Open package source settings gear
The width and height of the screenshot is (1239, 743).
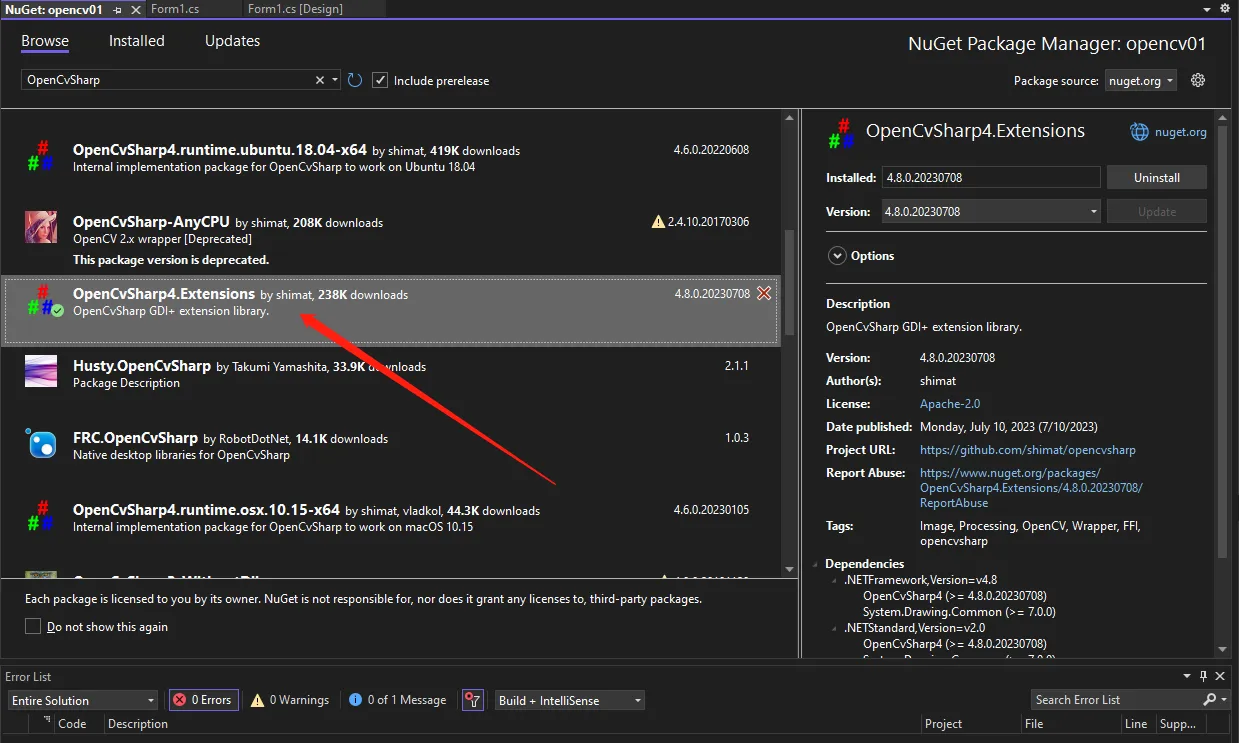pyautogui.click(x=1198, y=80)
